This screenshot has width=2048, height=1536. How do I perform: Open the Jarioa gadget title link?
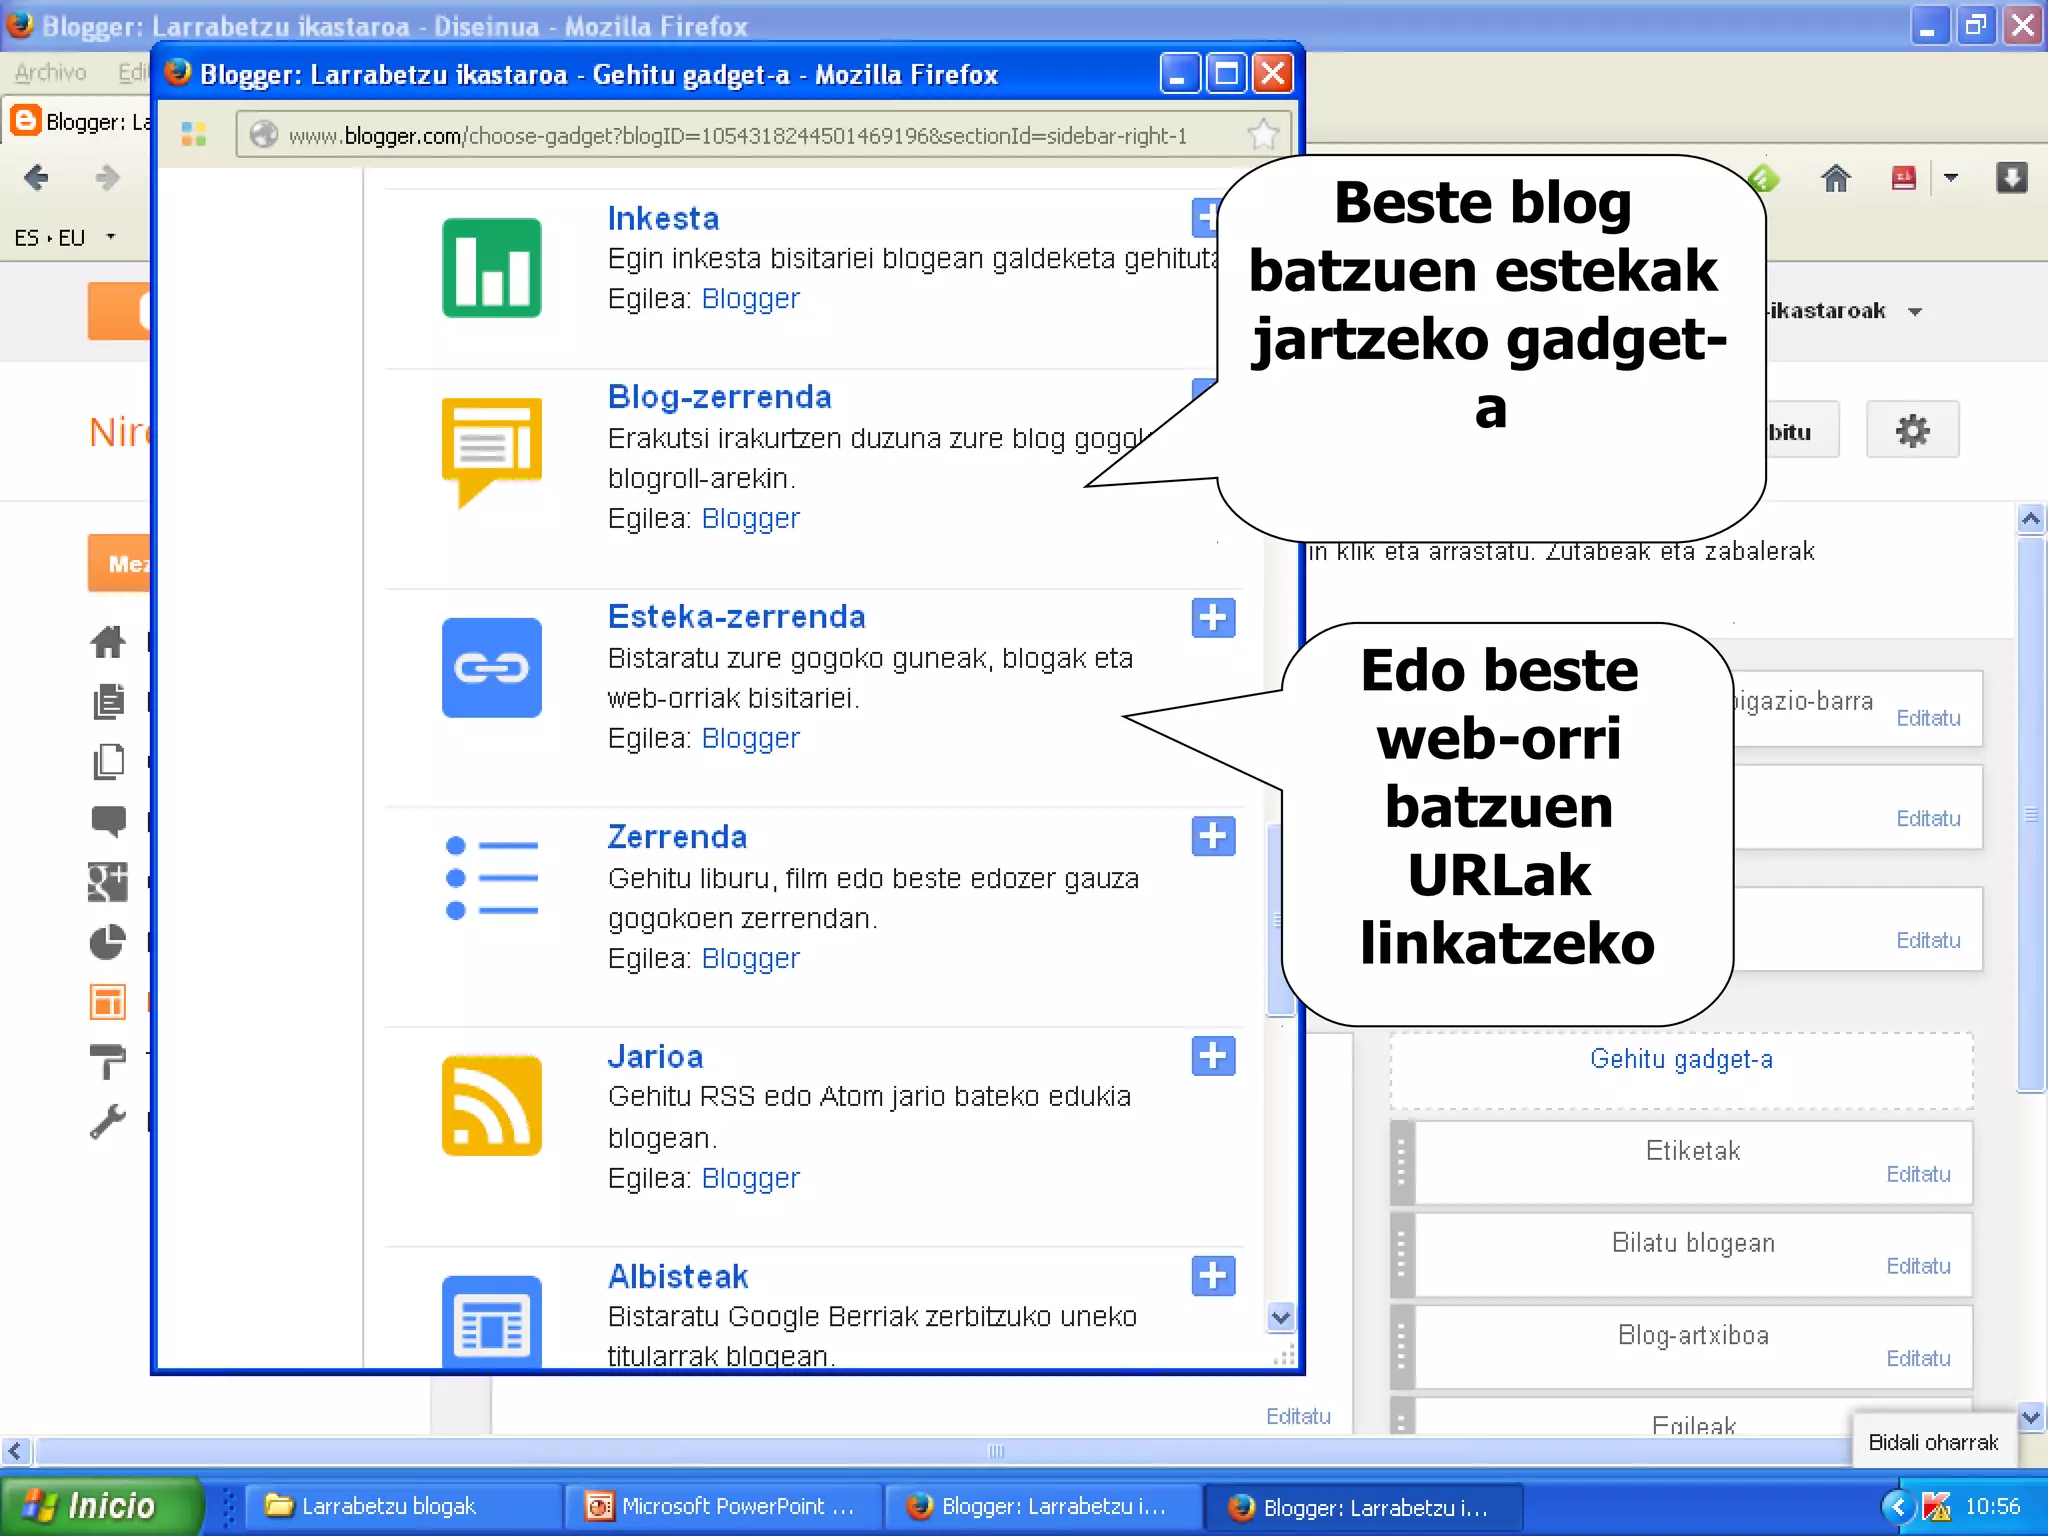click(655, 1057)
